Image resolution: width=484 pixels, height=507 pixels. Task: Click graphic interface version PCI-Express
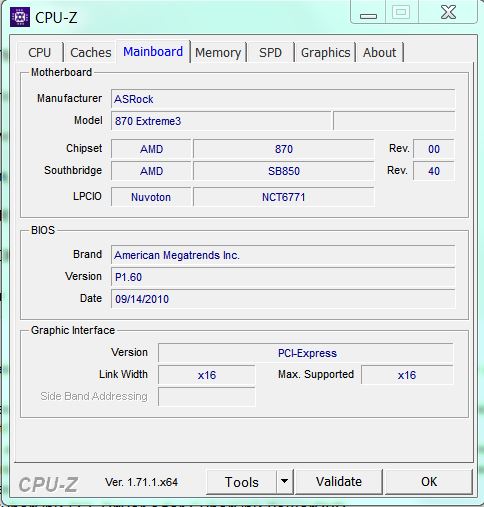click(306, 353)
